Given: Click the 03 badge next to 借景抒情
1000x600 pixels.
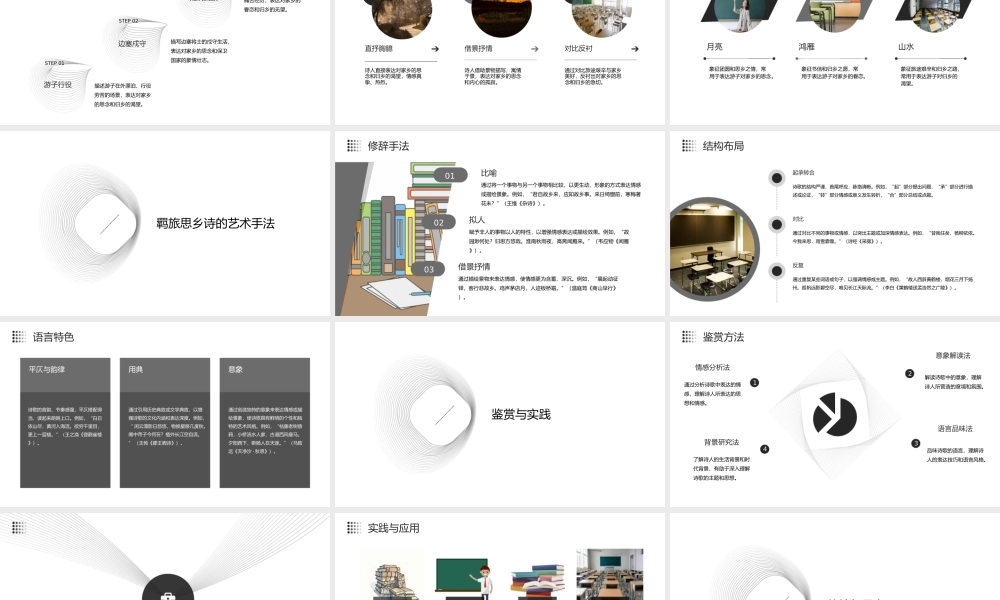Looking at the screenshot, I should [x=429, y=269].
